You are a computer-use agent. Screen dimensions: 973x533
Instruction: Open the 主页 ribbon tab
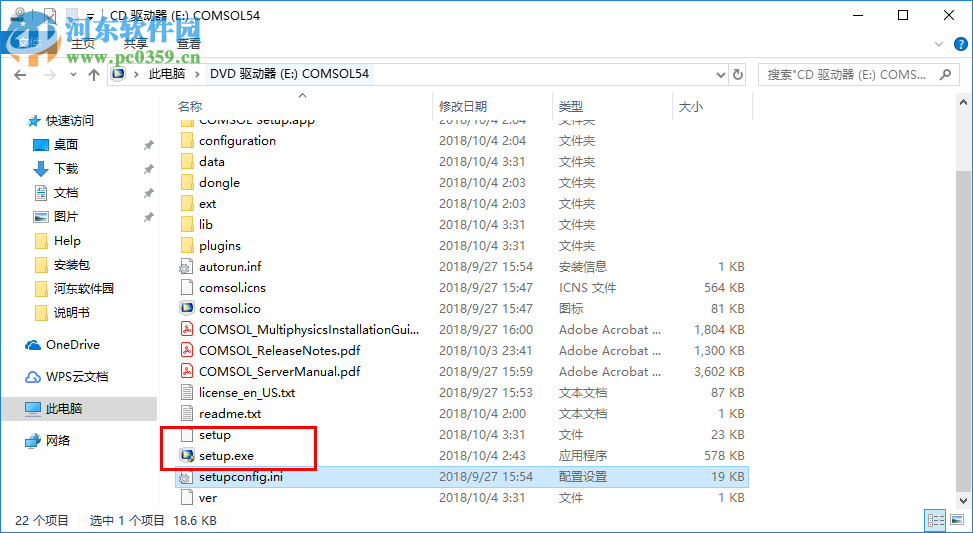[x=83, y=44]
